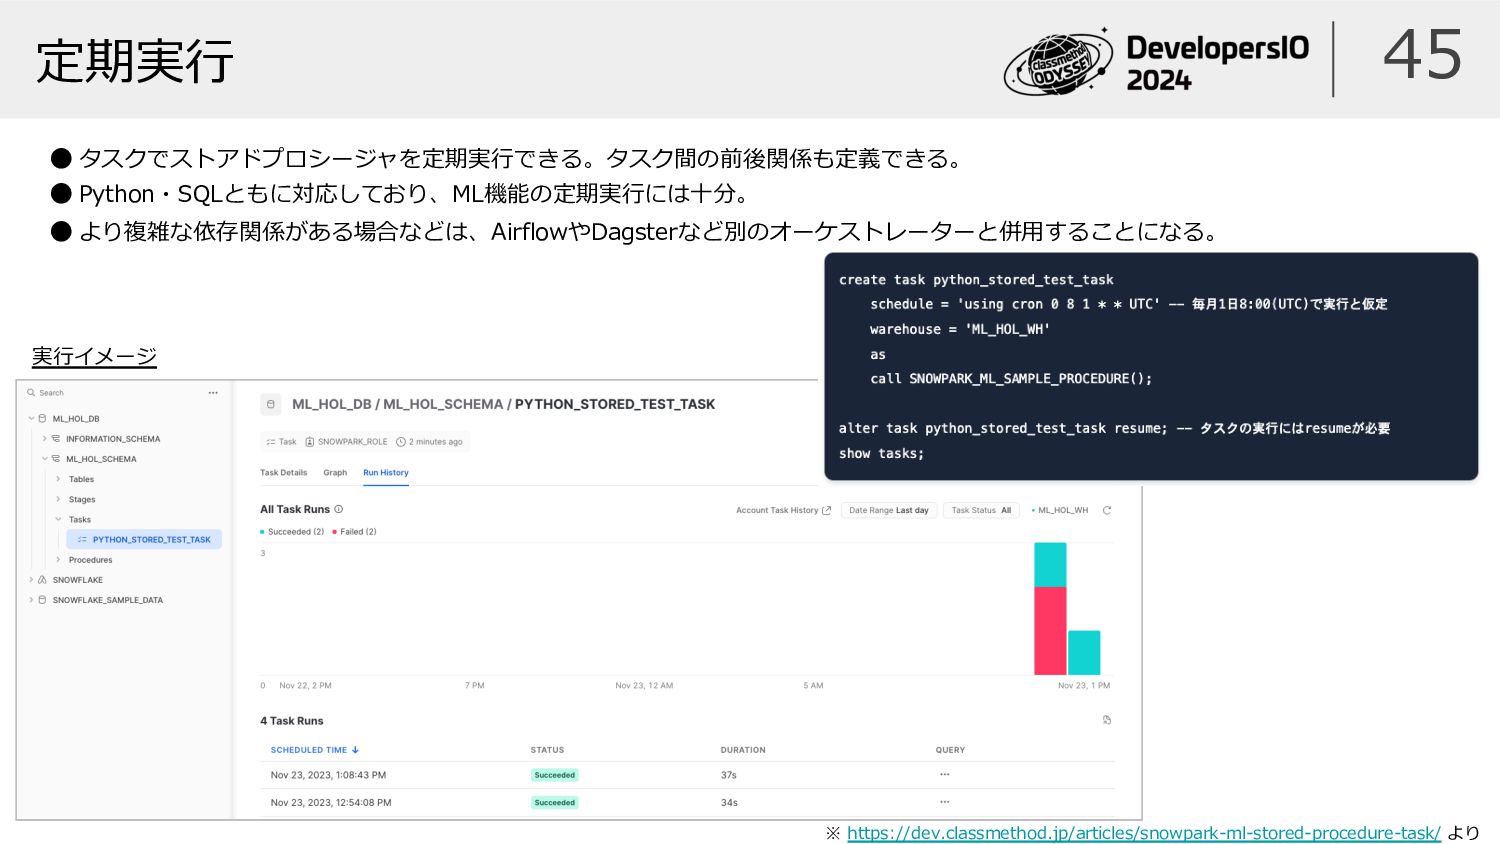Screen dimensions: 1500x844
Task: Click the export icon above task runs table
Action: (1107, 720)
